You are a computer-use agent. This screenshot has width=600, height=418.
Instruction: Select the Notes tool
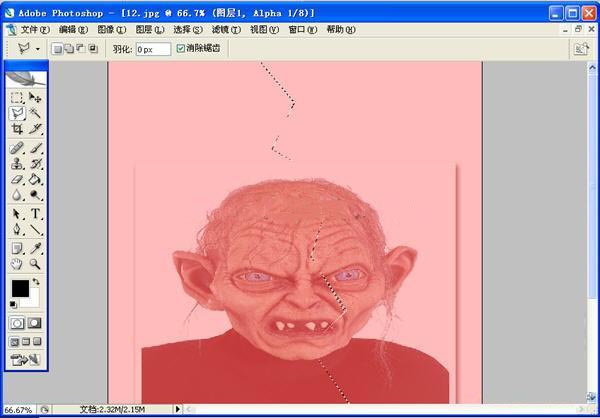coord(16,248)
